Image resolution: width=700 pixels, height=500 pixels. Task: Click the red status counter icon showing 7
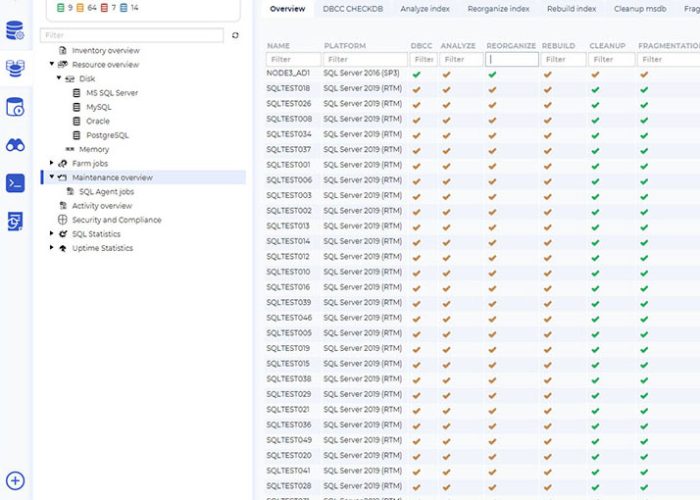tap(104, 8)
